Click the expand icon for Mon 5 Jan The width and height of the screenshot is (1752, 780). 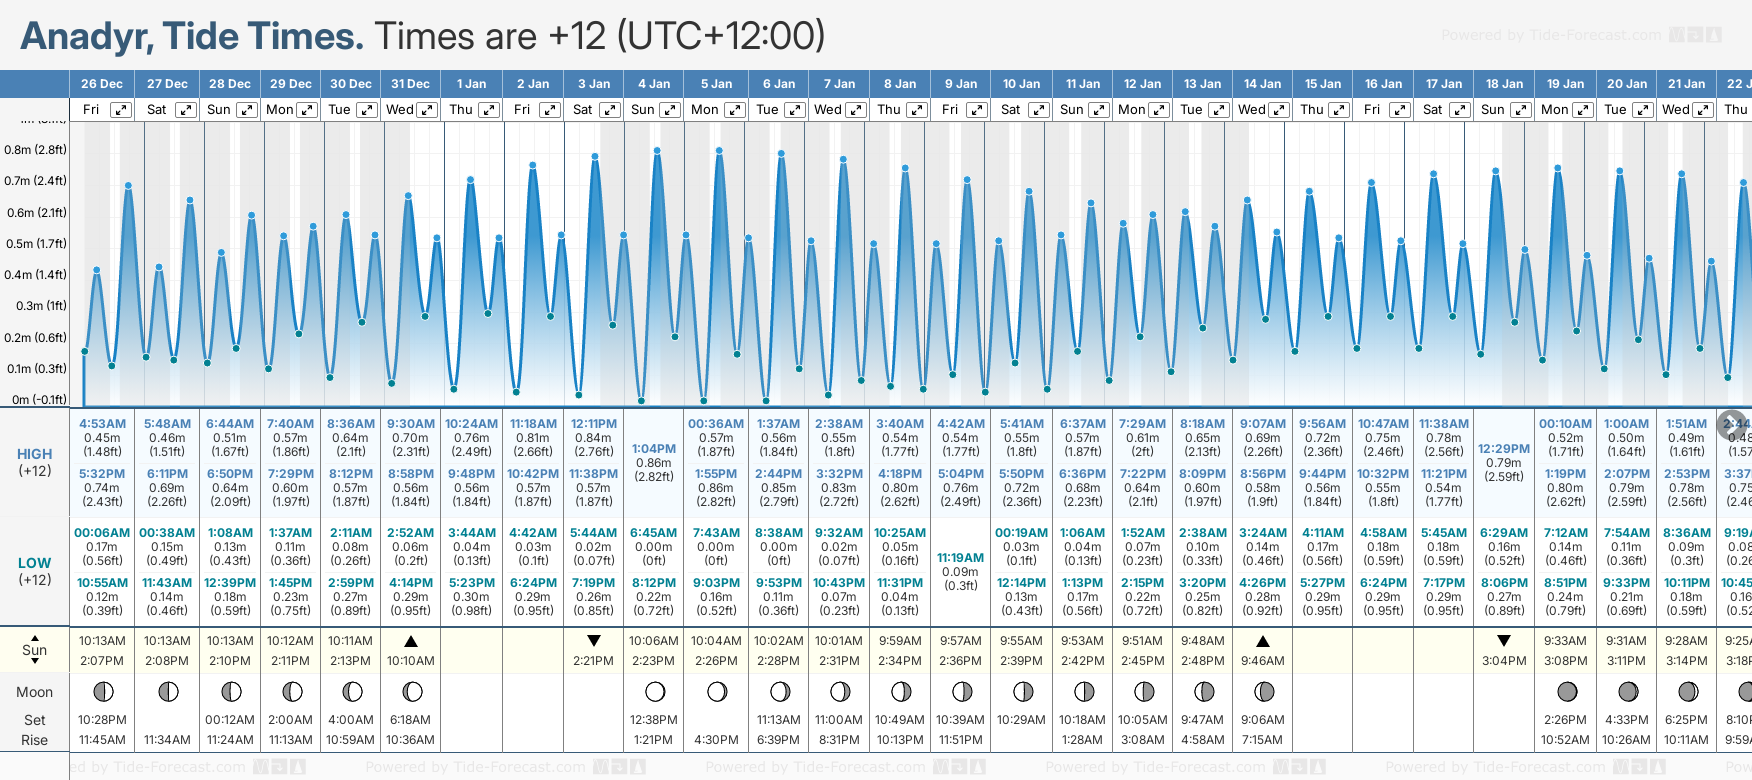(735, 110)
